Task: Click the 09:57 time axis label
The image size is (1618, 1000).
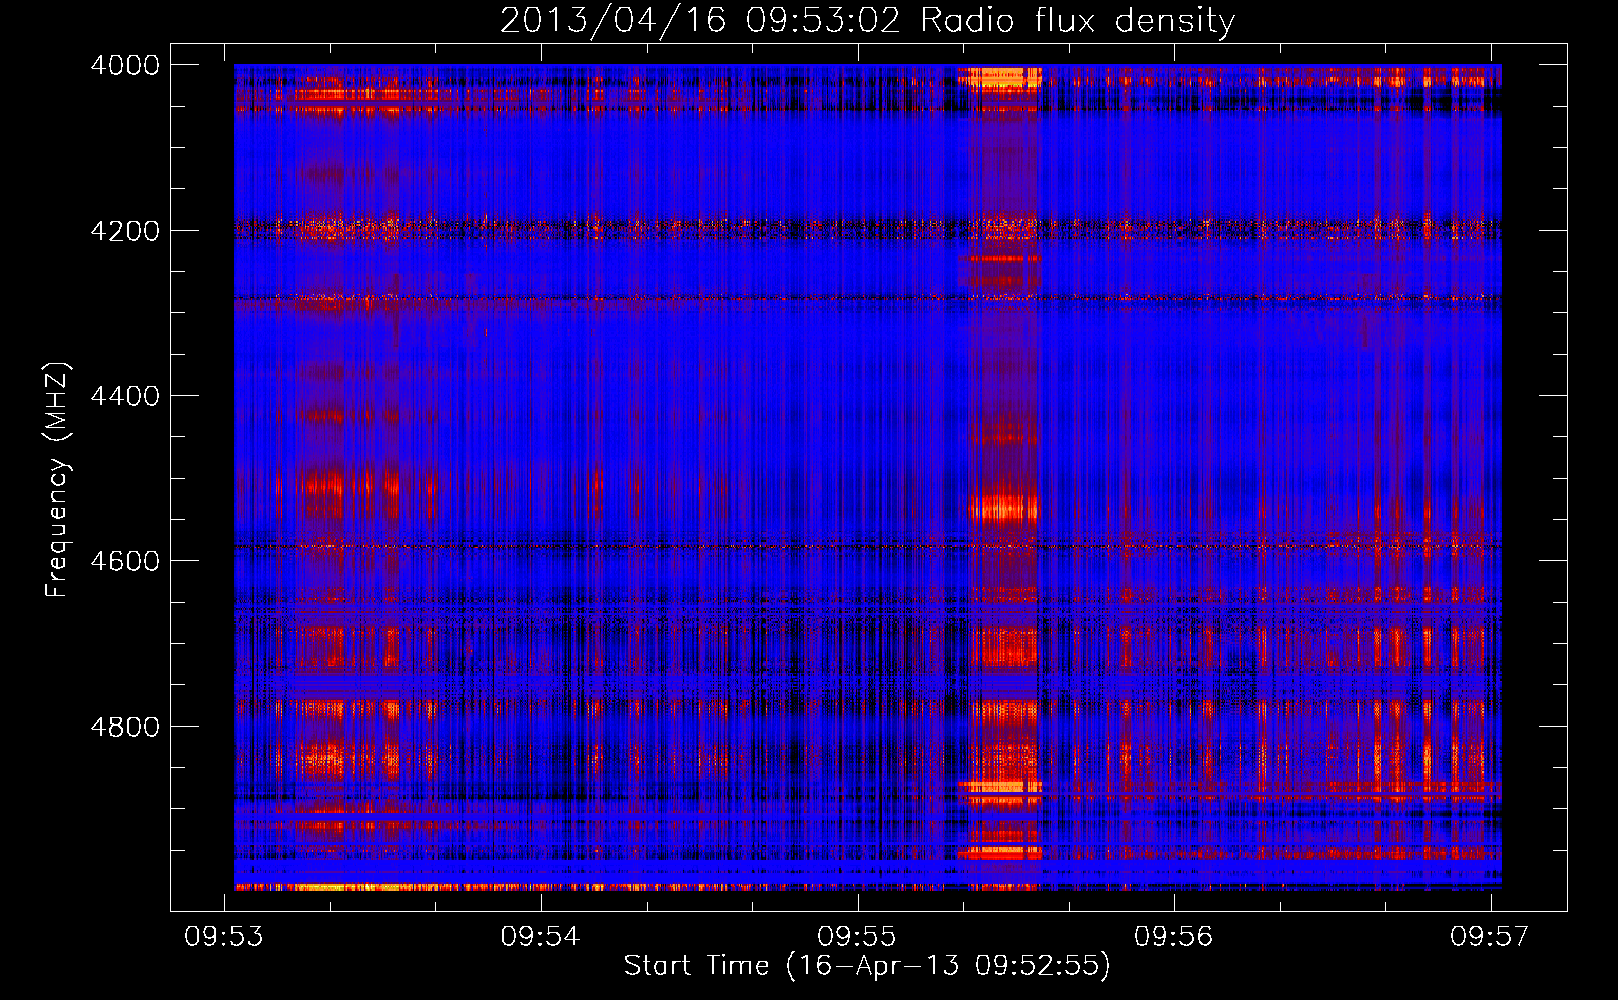Action: coord(1490,936)
